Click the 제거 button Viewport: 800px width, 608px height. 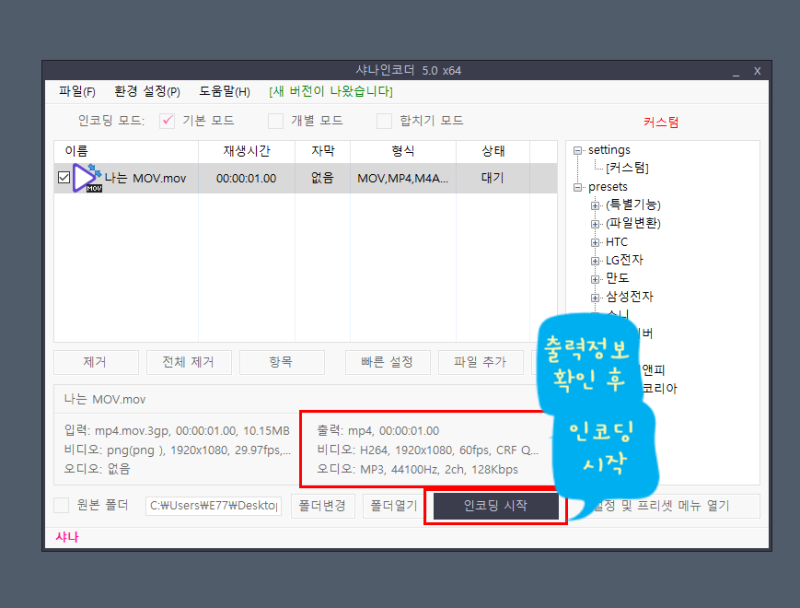[x=95, y=362]
